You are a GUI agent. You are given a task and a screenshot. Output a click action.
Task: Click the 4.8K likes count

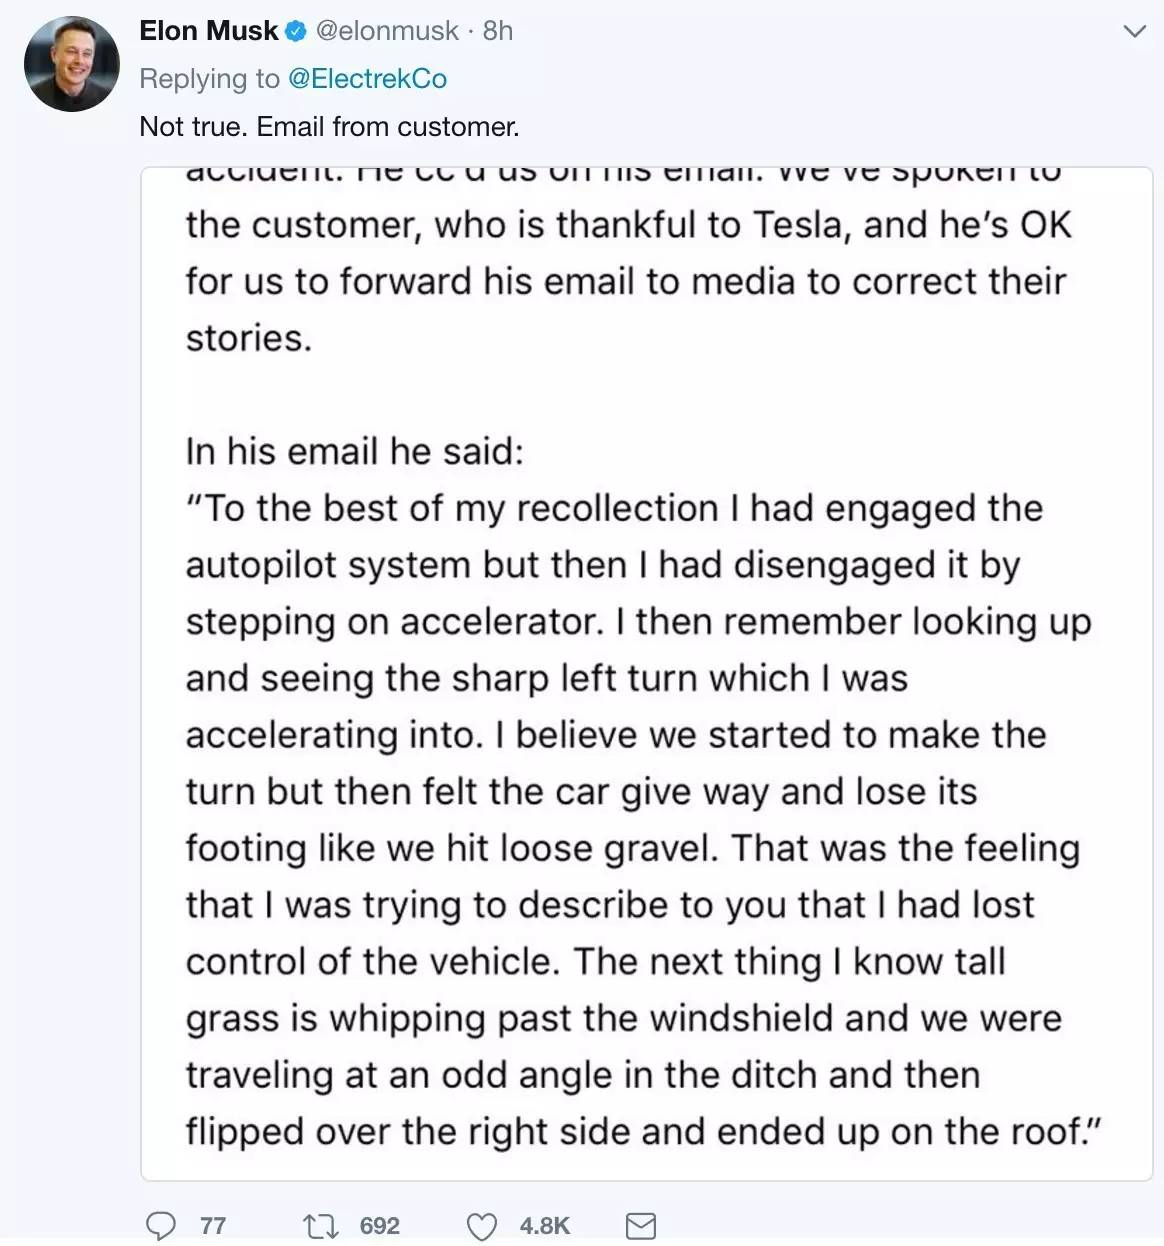(544, 1226)
